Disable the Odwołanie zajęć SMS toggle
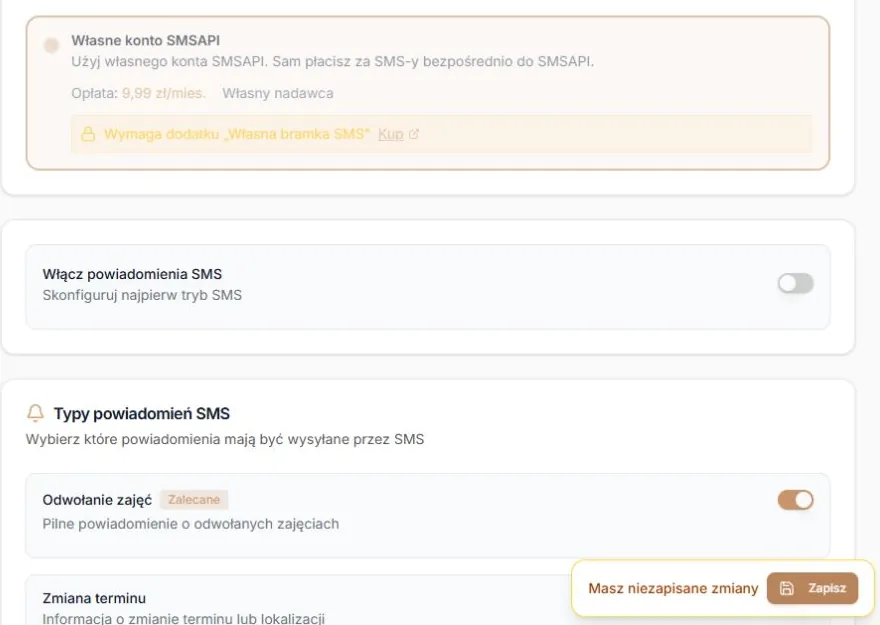Screen dimensions: 880x625 pos(795,500)
